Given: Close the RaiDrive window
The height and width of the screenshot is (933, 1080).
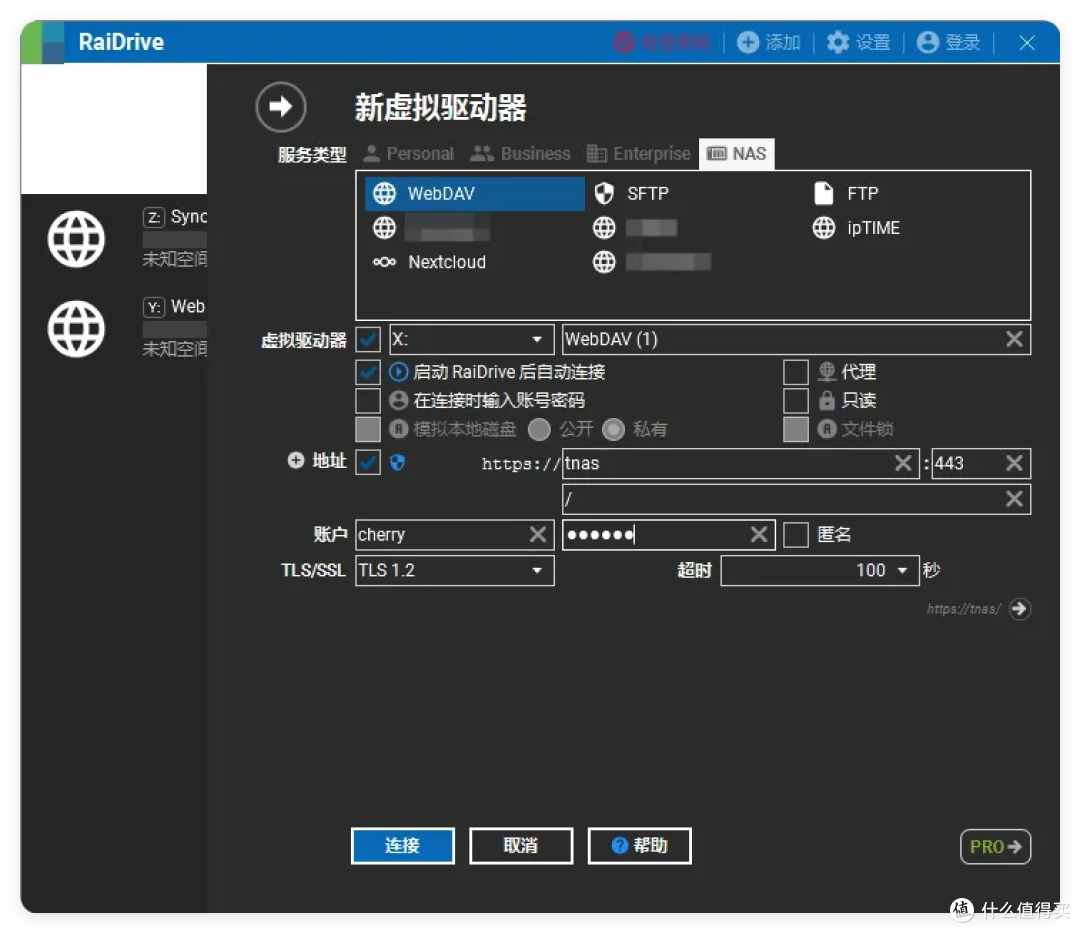Looking at the screenshot, I should [1027, 43].
